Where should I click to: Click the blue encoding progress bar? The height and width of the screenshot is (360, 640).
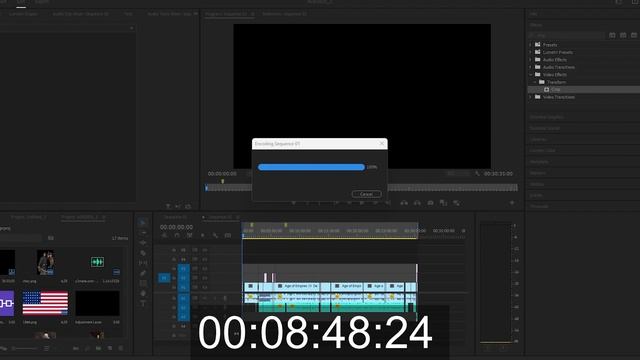coord(311,167)
